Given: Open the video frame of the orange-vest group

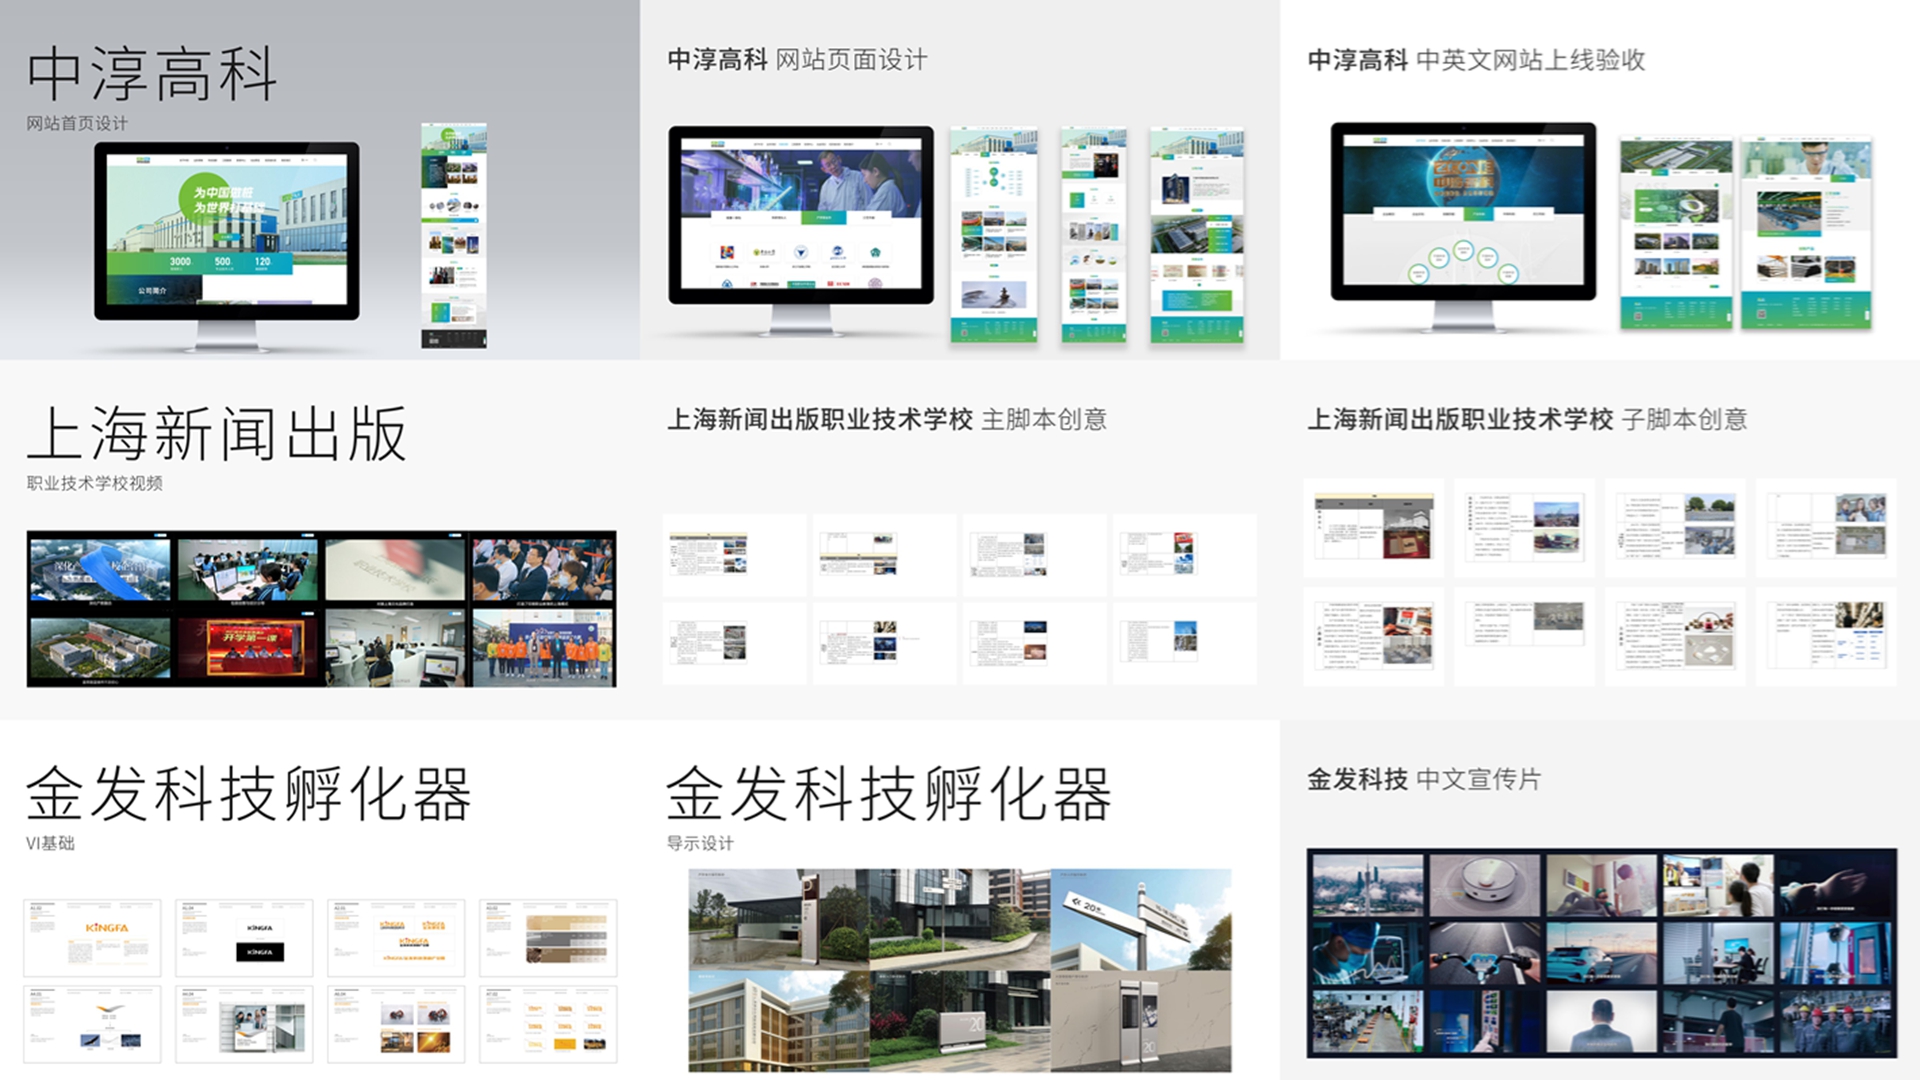Looking at the screenshot, I should point(543,647).
